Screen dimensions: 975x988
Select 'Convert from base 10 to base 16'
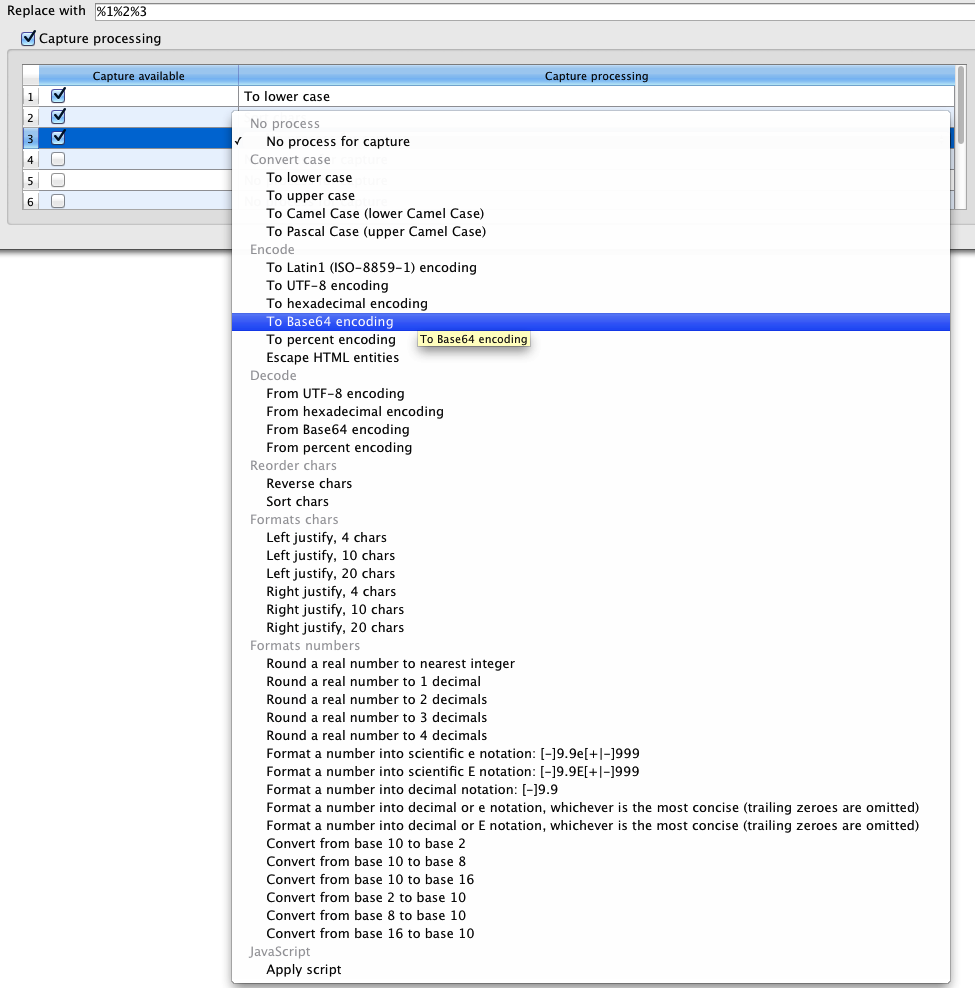pos(370,880)
